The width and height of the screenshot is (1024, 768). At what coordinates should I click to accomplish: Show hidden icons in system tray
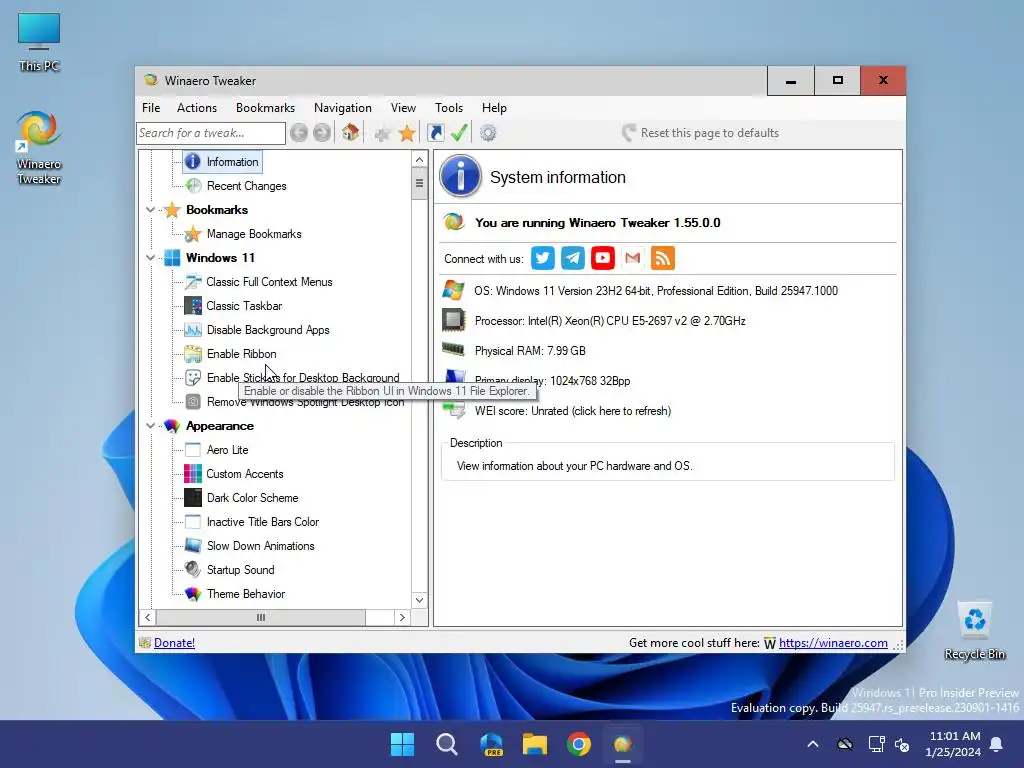[812, 744]
